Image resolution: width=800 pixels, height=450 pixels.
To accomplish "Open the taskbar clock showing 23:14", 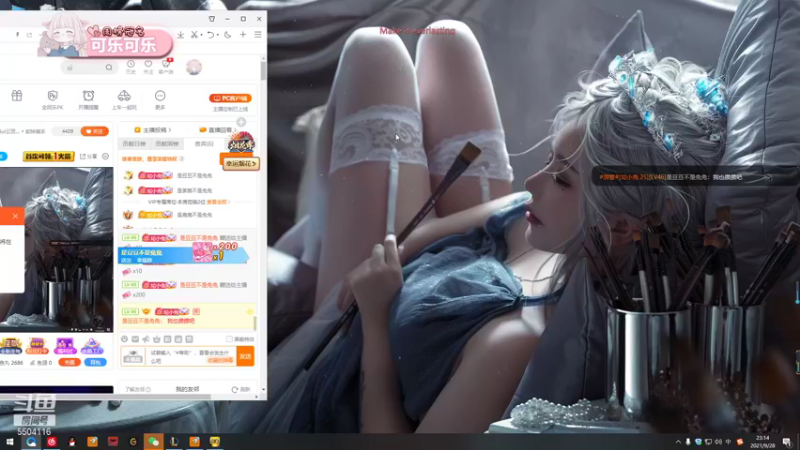I will click(762, 442).
